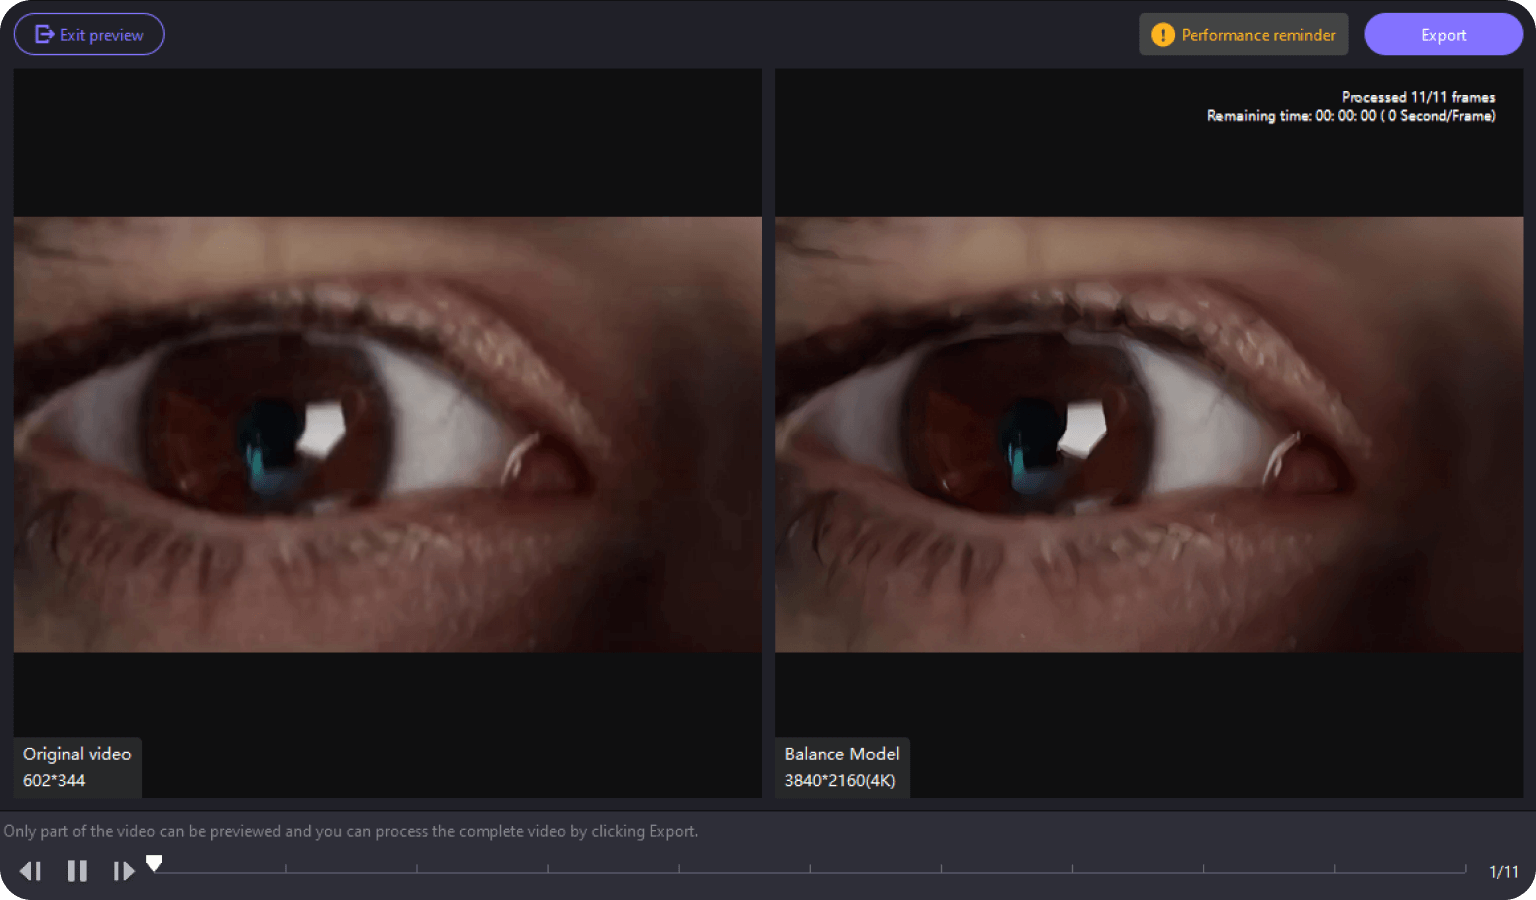Click the Export button
1536x900 pixels.
[x=1442, y=35]
